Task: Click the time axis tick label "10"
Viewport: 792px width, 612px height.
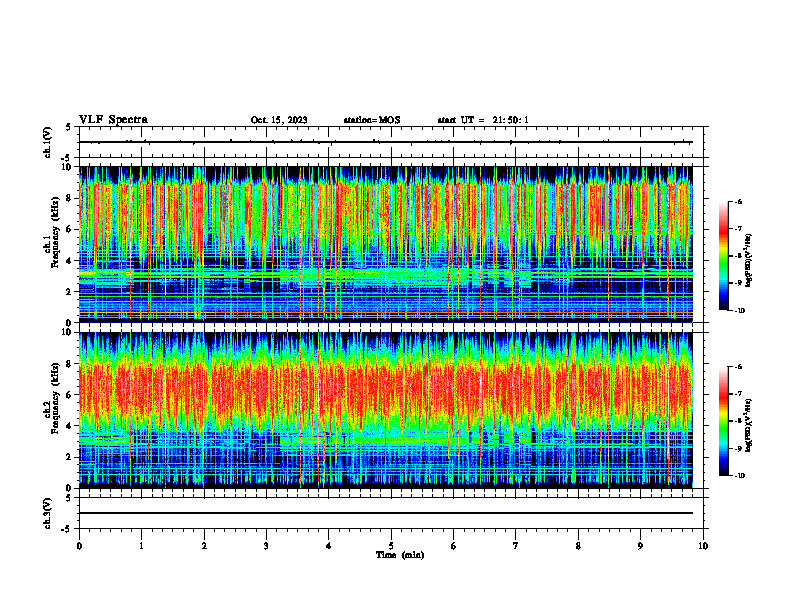Action: point(703,546)
